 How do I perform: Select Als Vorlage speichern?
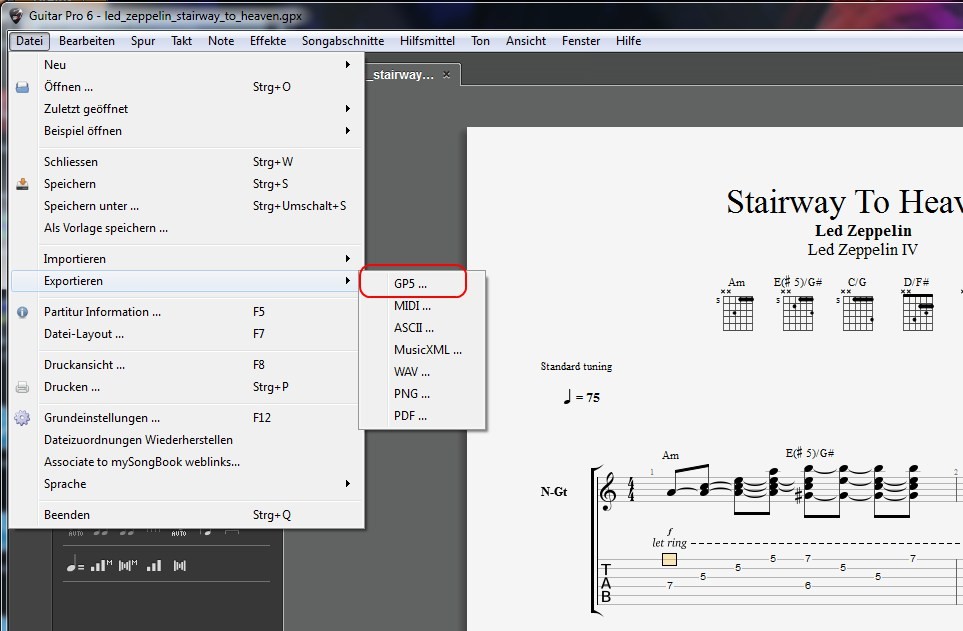184,228
